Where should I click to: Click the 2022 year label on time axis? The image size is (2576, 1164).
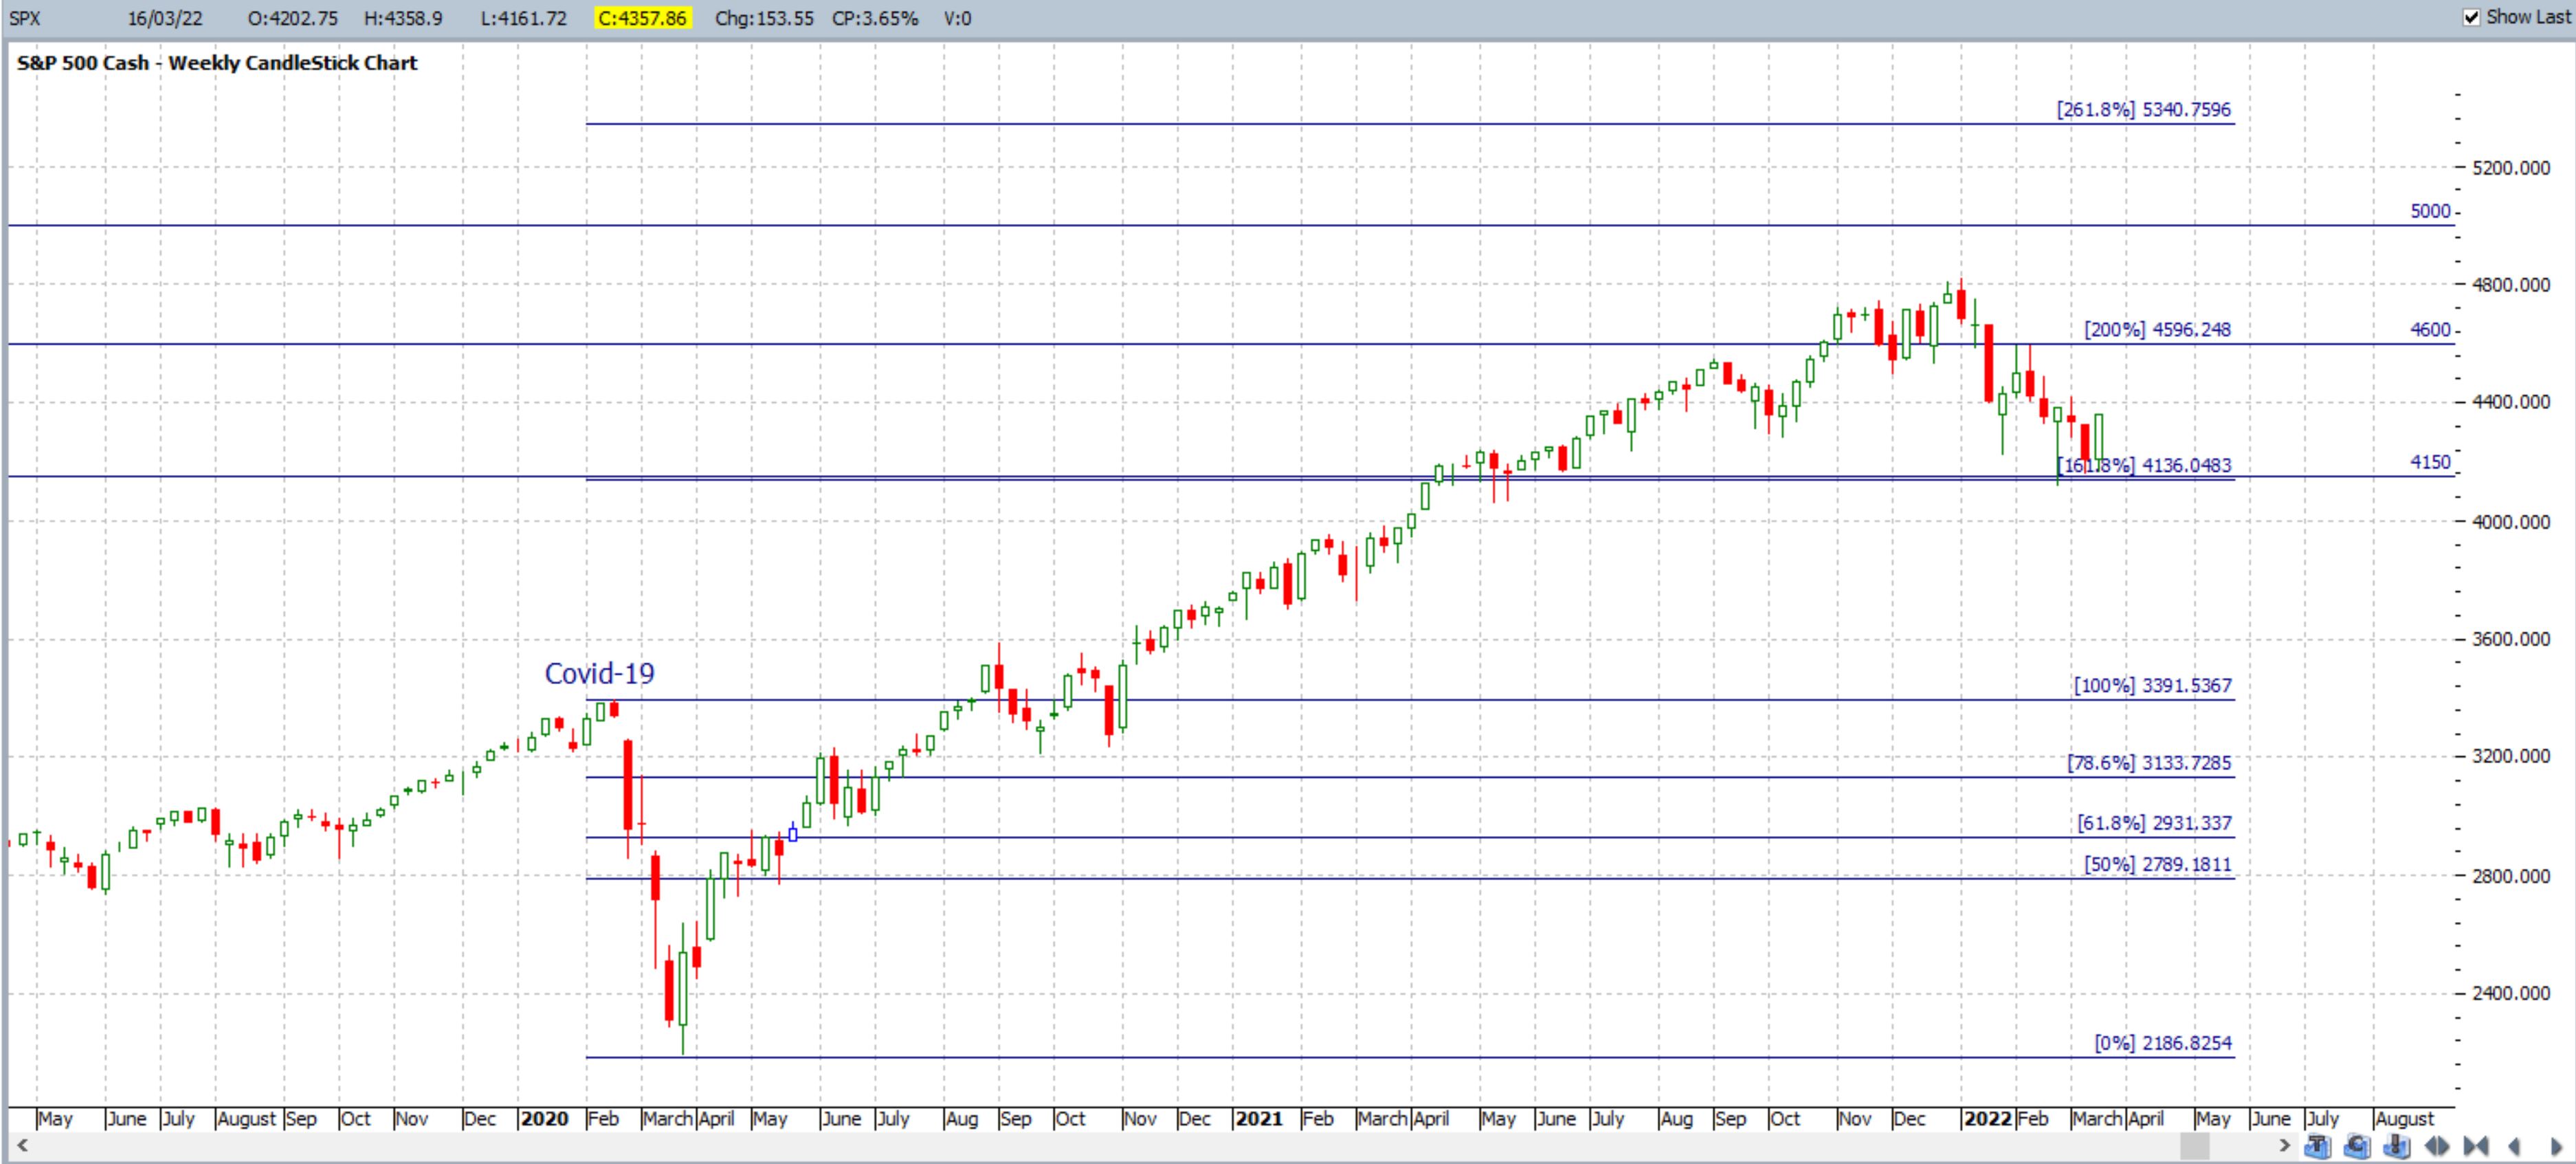tap(1988, 1118)
